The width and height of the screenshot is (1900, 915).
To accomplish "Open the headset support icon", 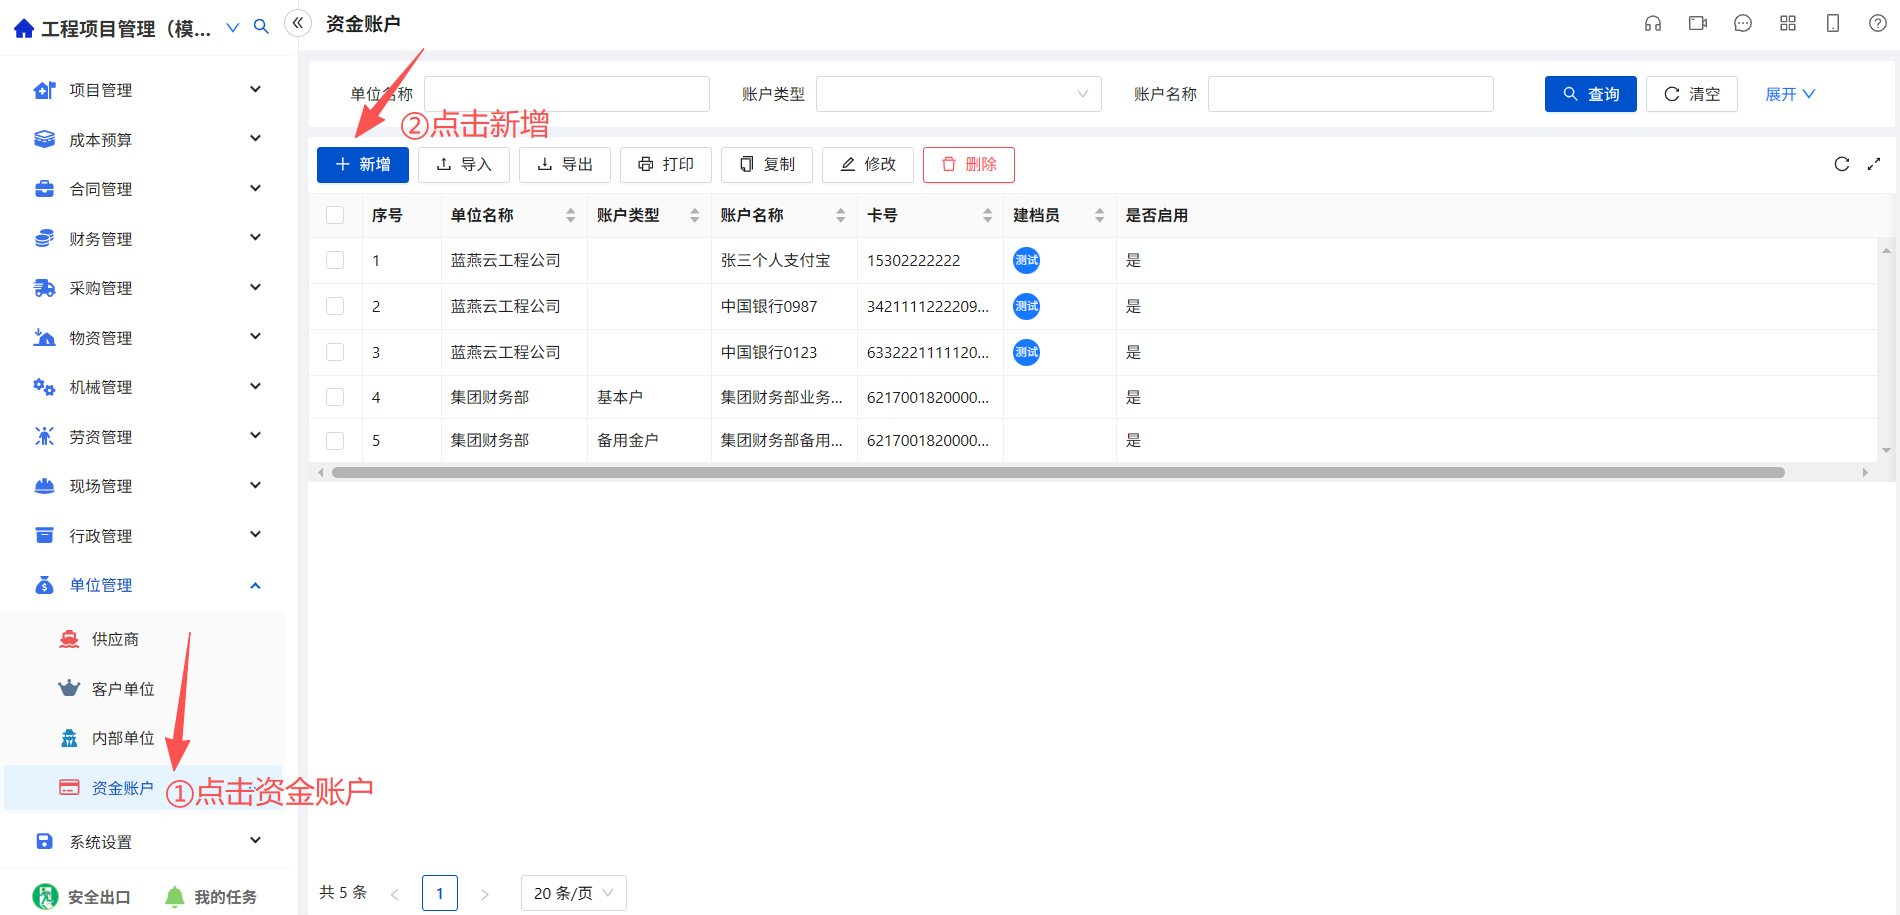I will pyautogui.click(x=1653, y=23).
